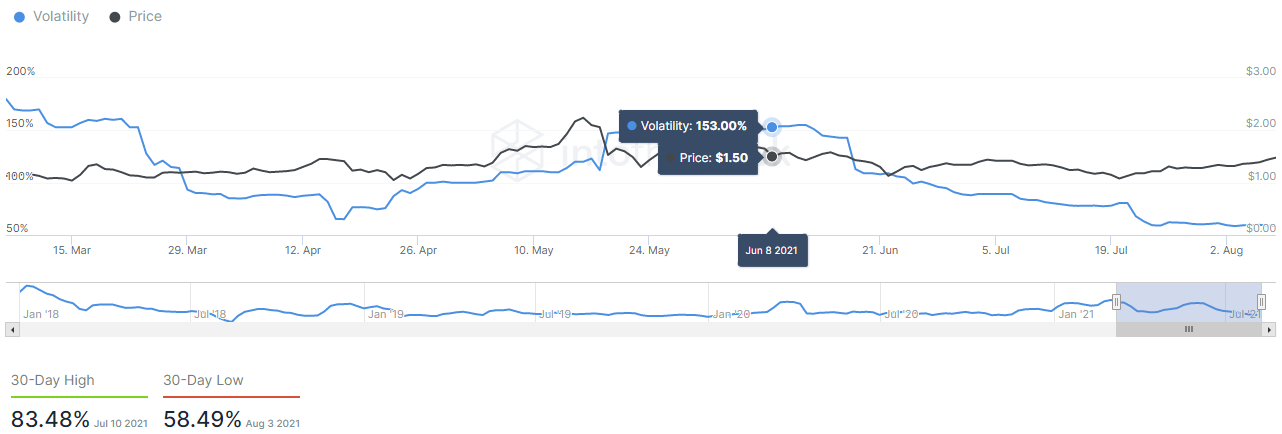Click the right range navigator handle

point(1262,302)
